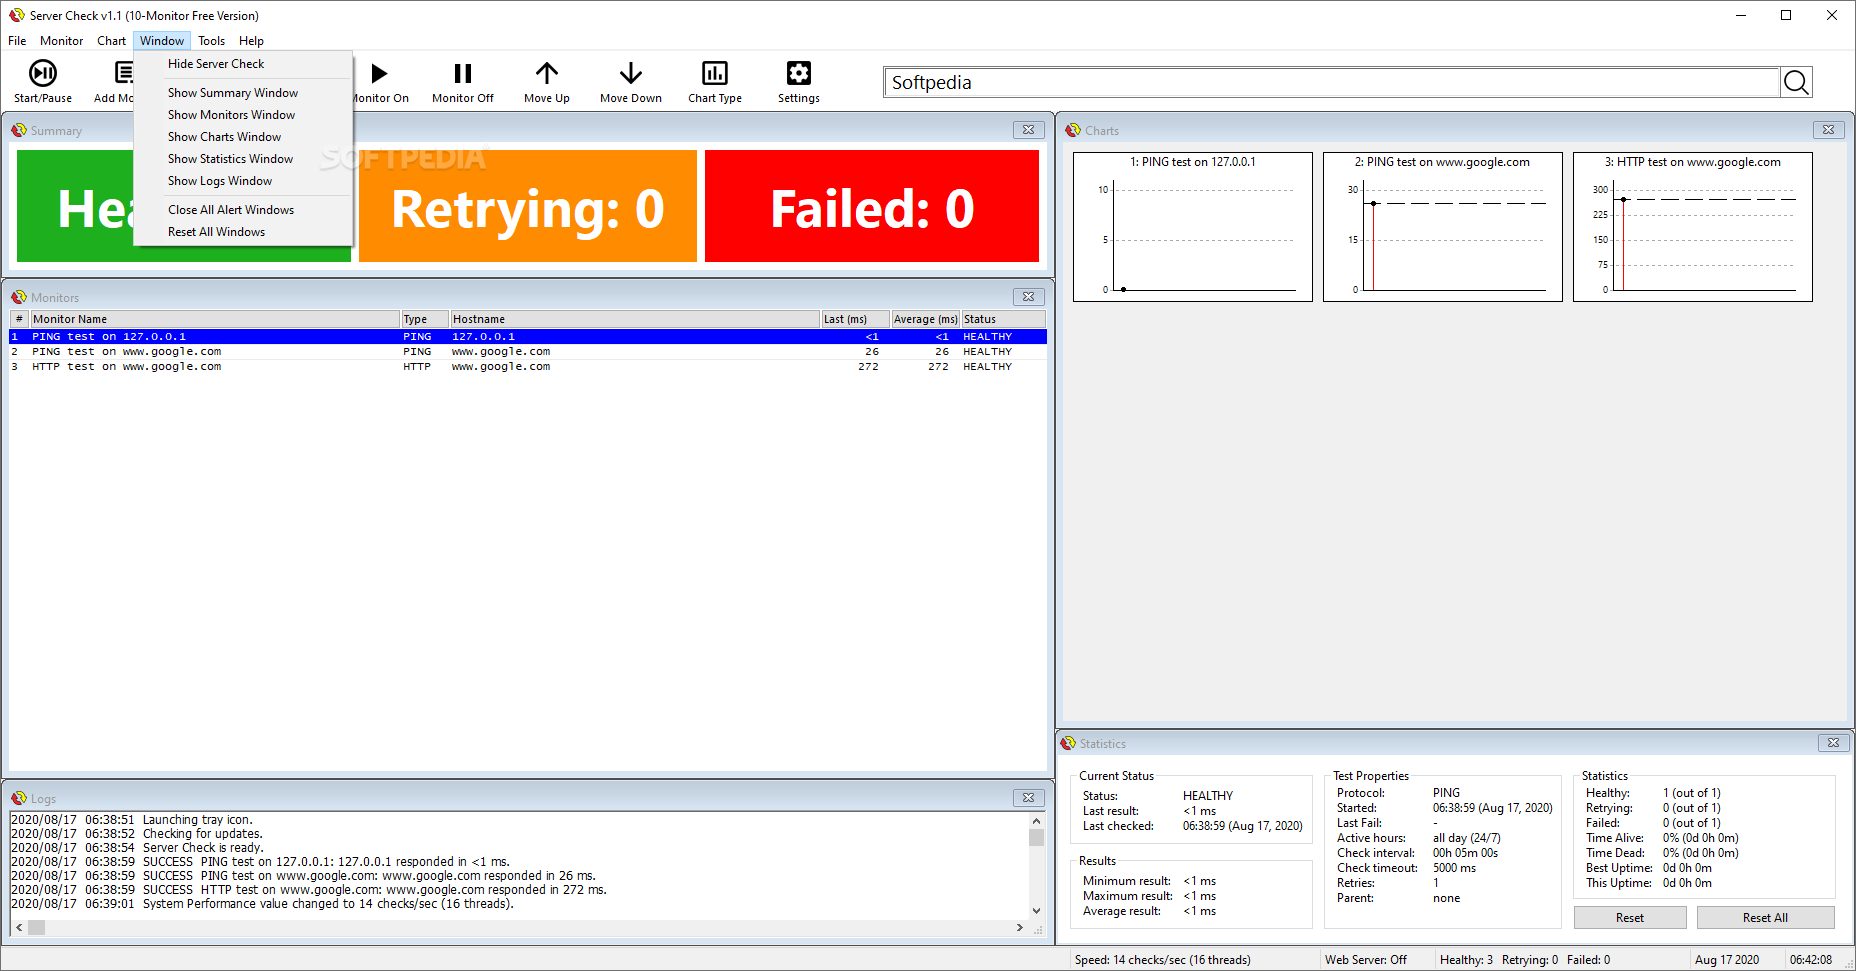Choose Hide Server Check menu entry
Screen dimensions: 1856x971
(x=243, y=64)
